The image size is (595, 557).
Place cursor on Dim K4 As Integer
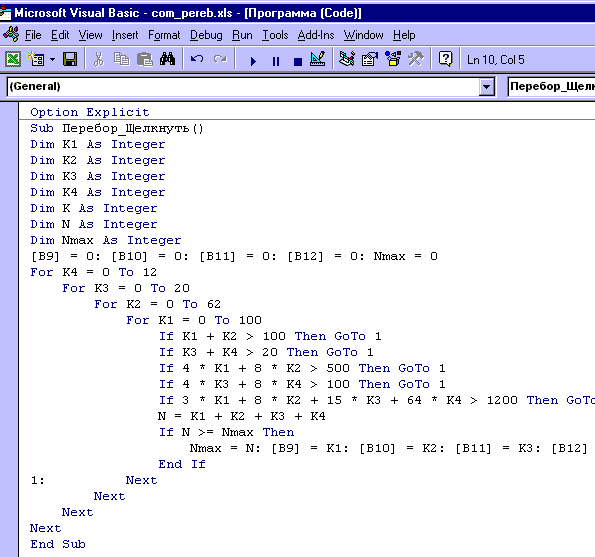tap(98, 192)
